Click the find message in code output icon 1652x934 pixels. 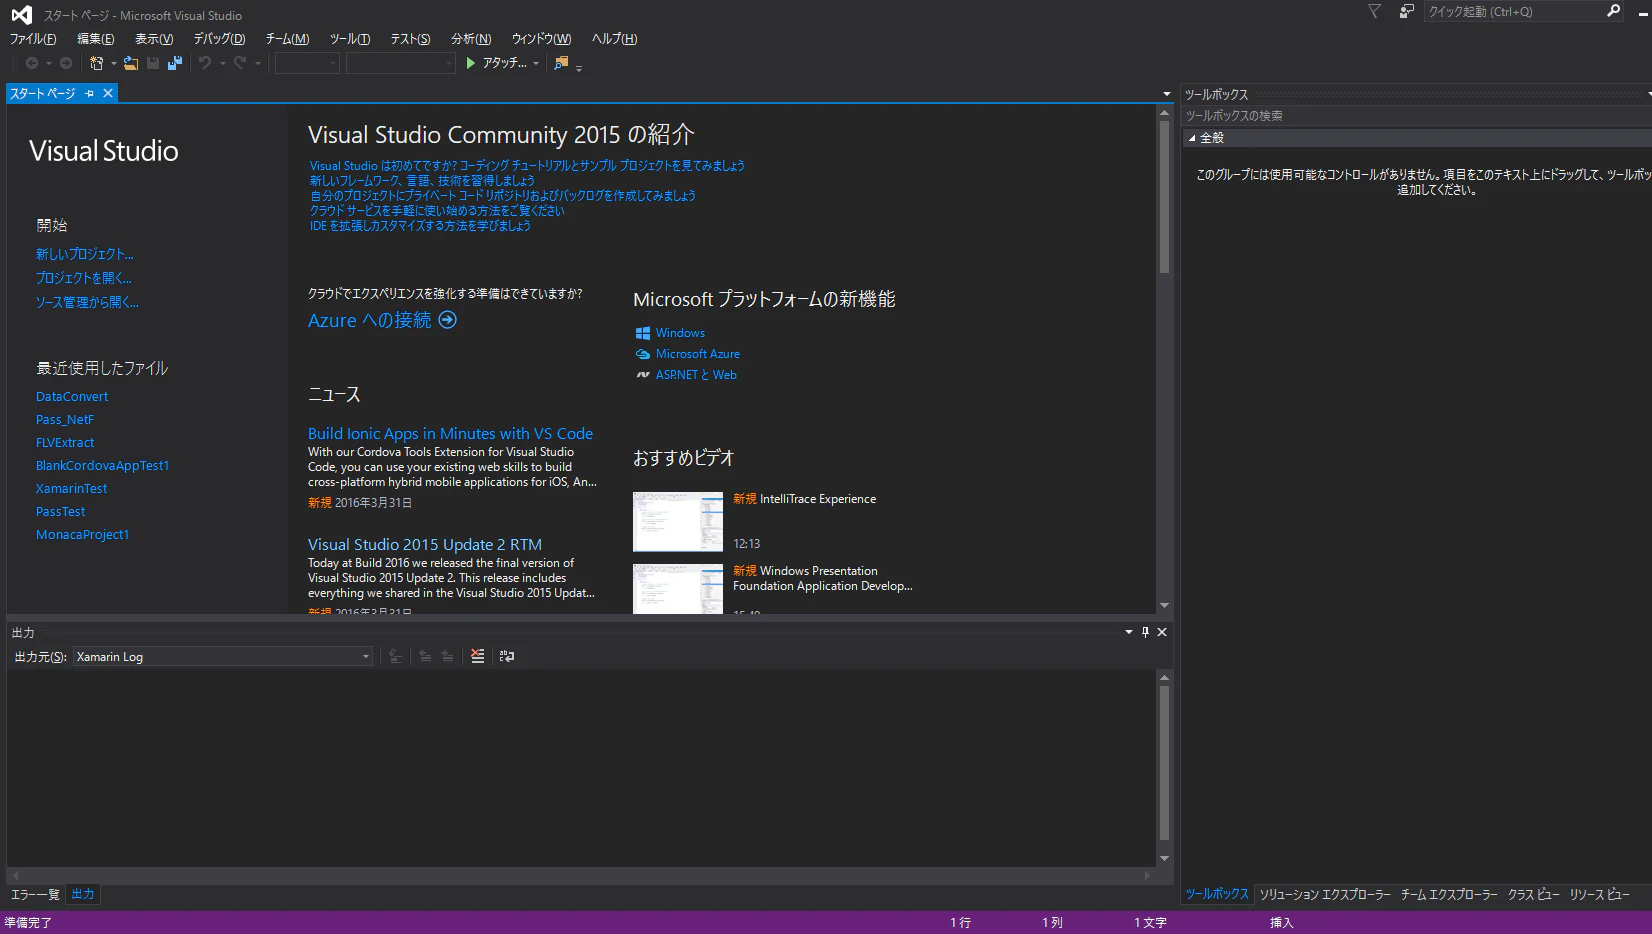point(396,656)
